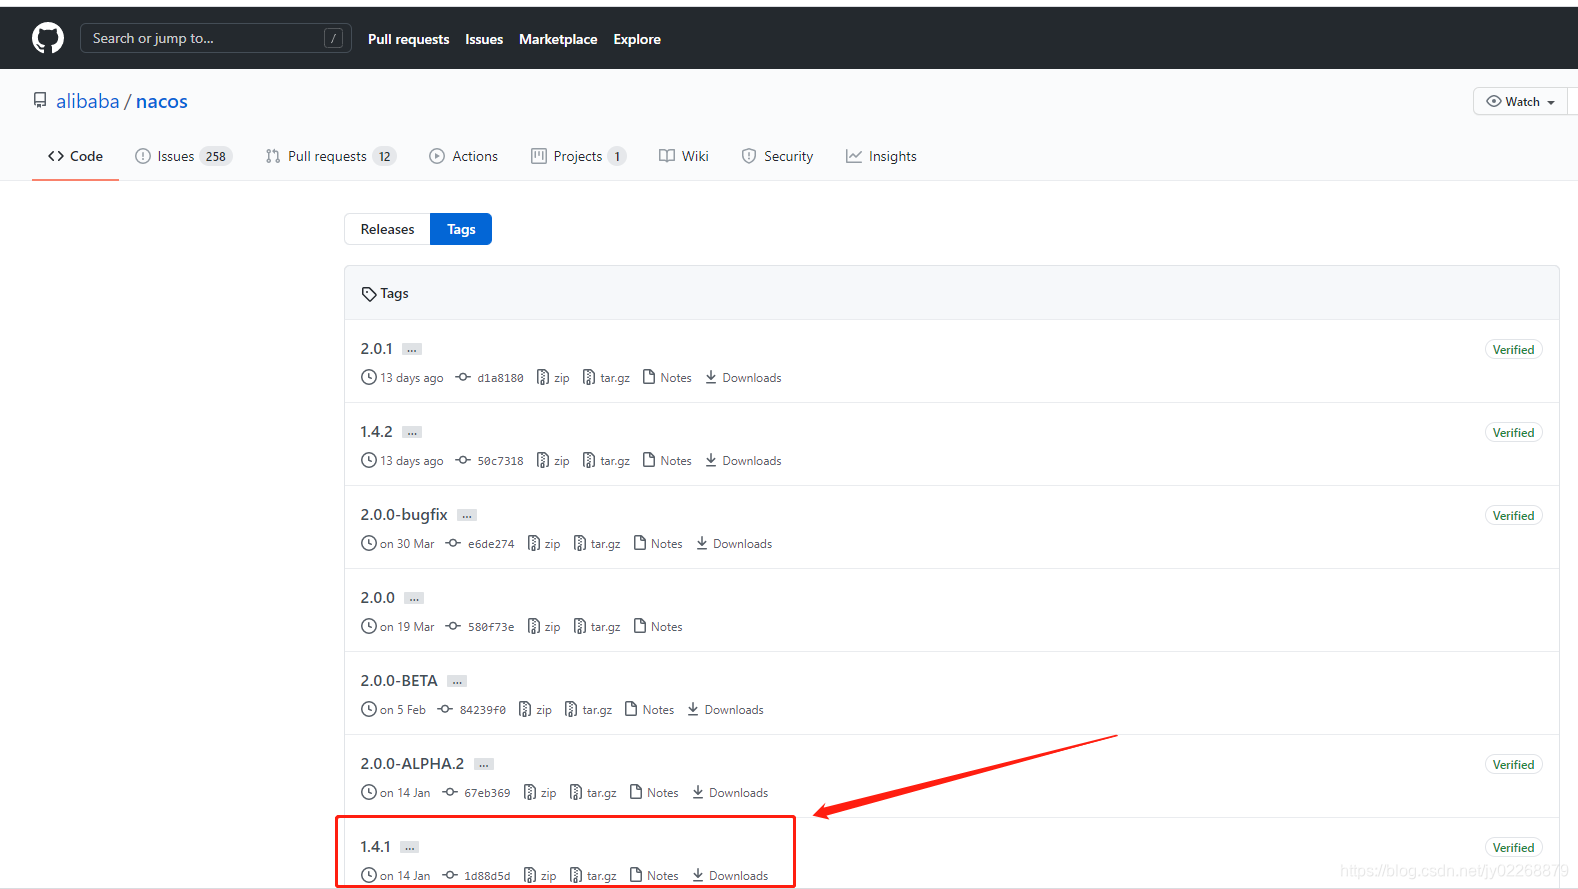The height and width of the screenshot is (889, 1578).
Task: Expand ellipsis details for tag 2.0.0-BETA
Action: [457, 681]
